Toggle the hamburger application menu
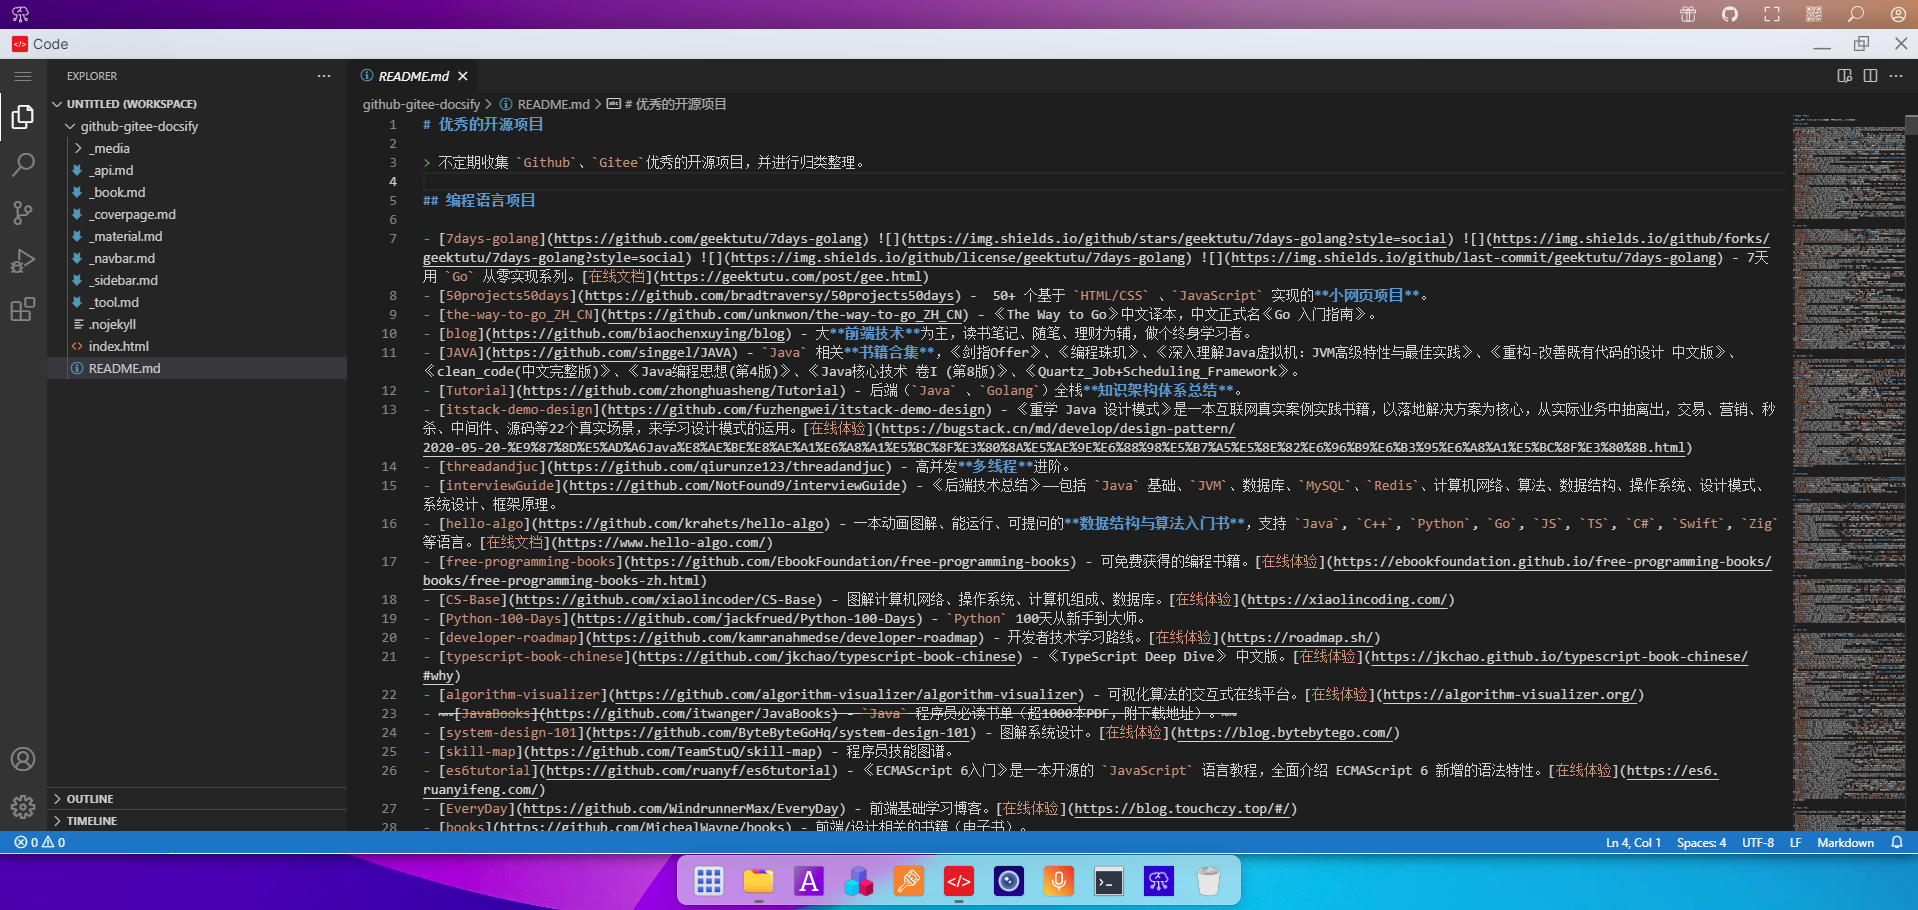The height and width of the screenshot is (910, 1918). click(x=23, y=76)
